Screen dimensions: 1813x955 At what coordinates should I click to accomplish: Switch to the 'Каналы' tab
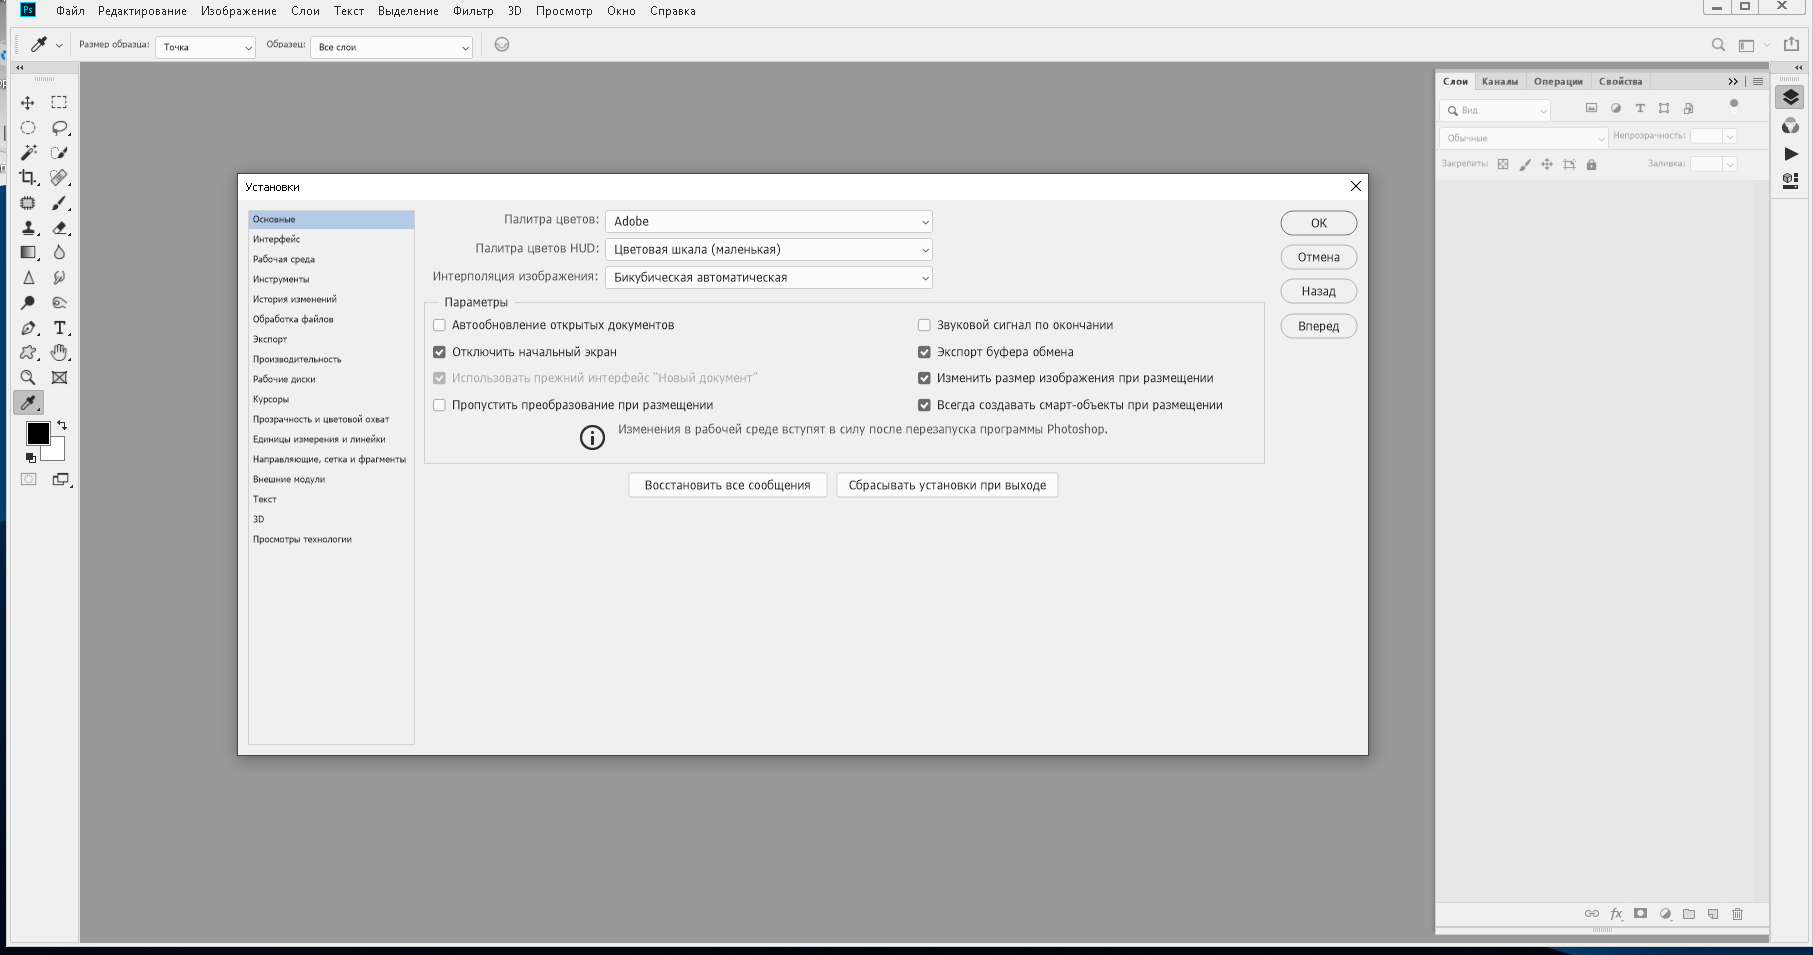point(1500,81)
